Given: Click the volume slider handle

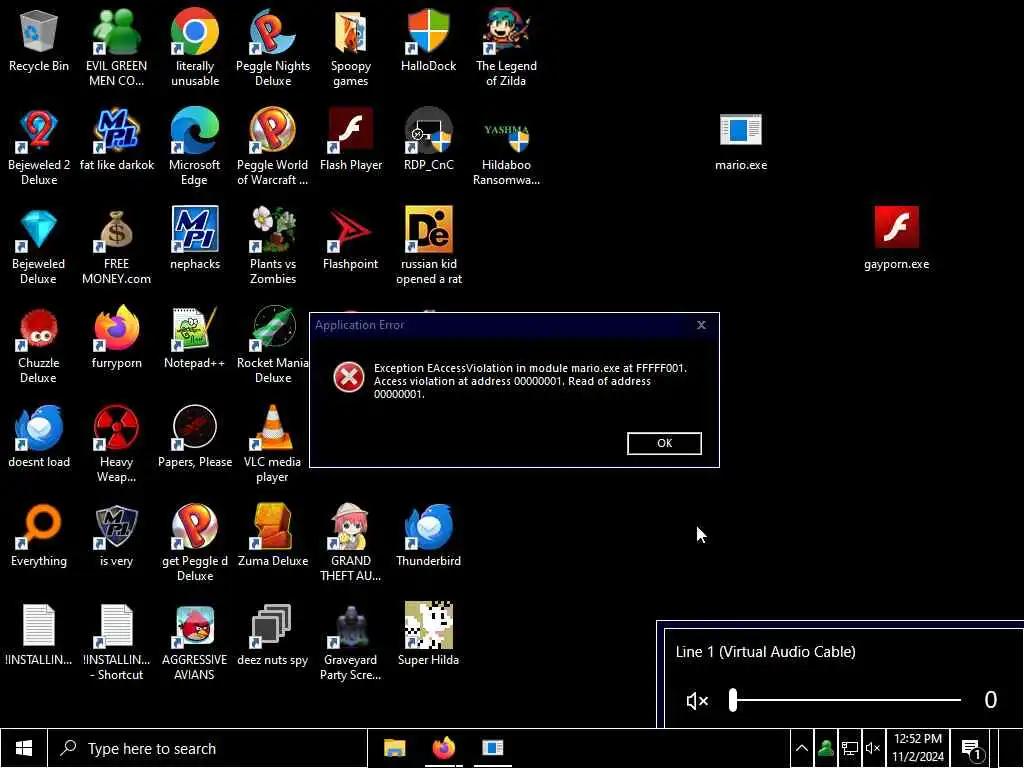Looking at the screenshot, I should 733,700.
